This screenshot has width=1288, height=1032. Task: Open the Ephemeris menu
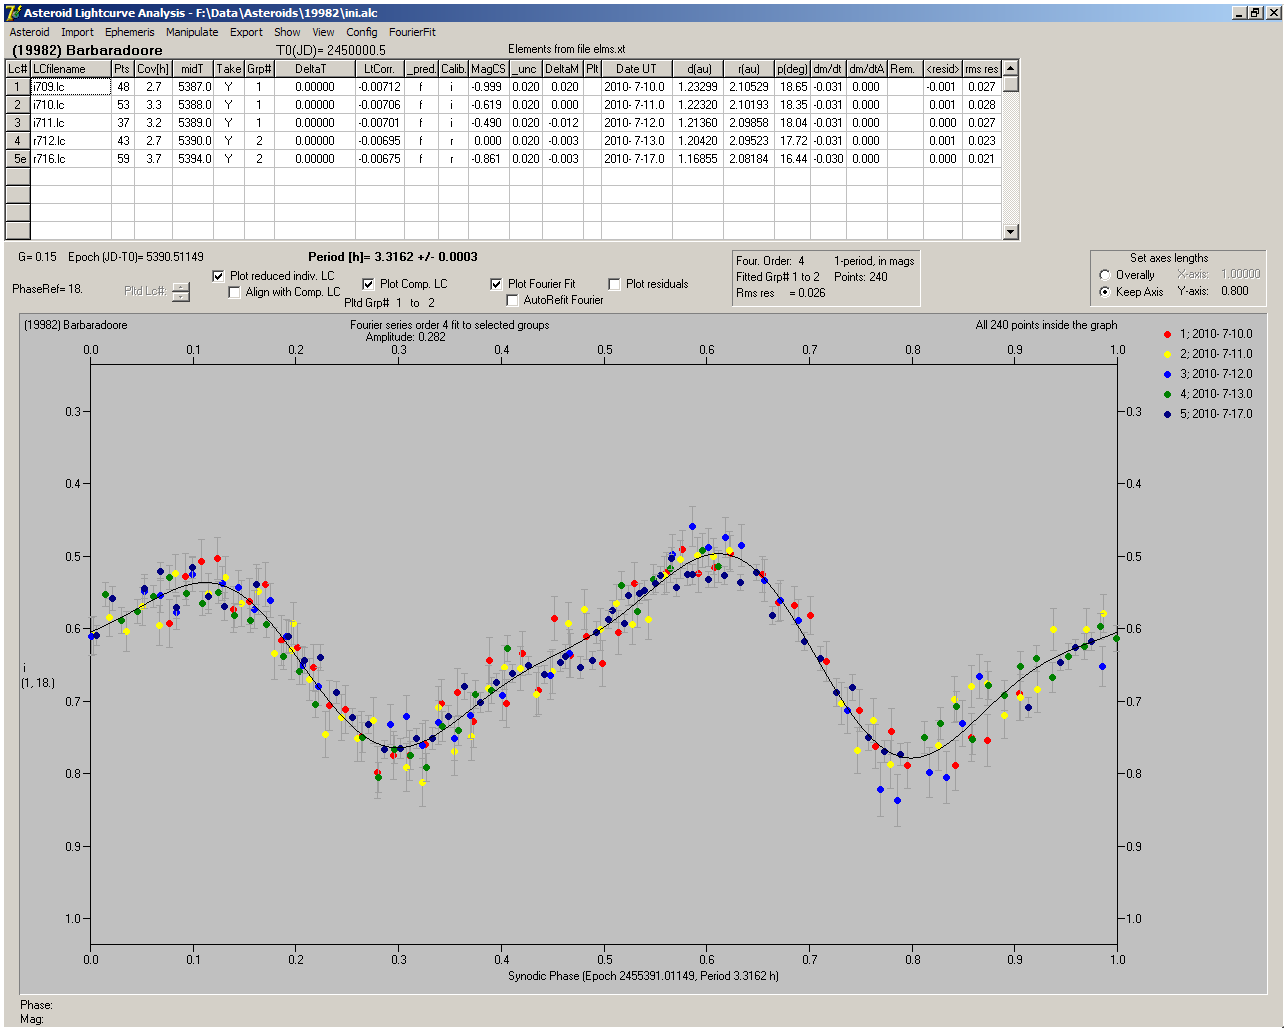click(x=130, y=32)
